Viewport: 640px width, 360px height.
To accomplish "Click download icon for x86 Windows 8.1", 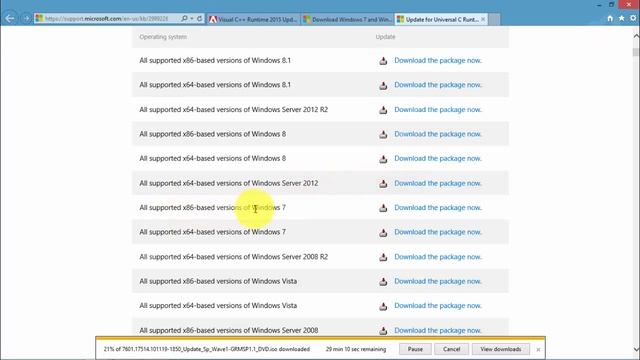I will coord(383,61).
